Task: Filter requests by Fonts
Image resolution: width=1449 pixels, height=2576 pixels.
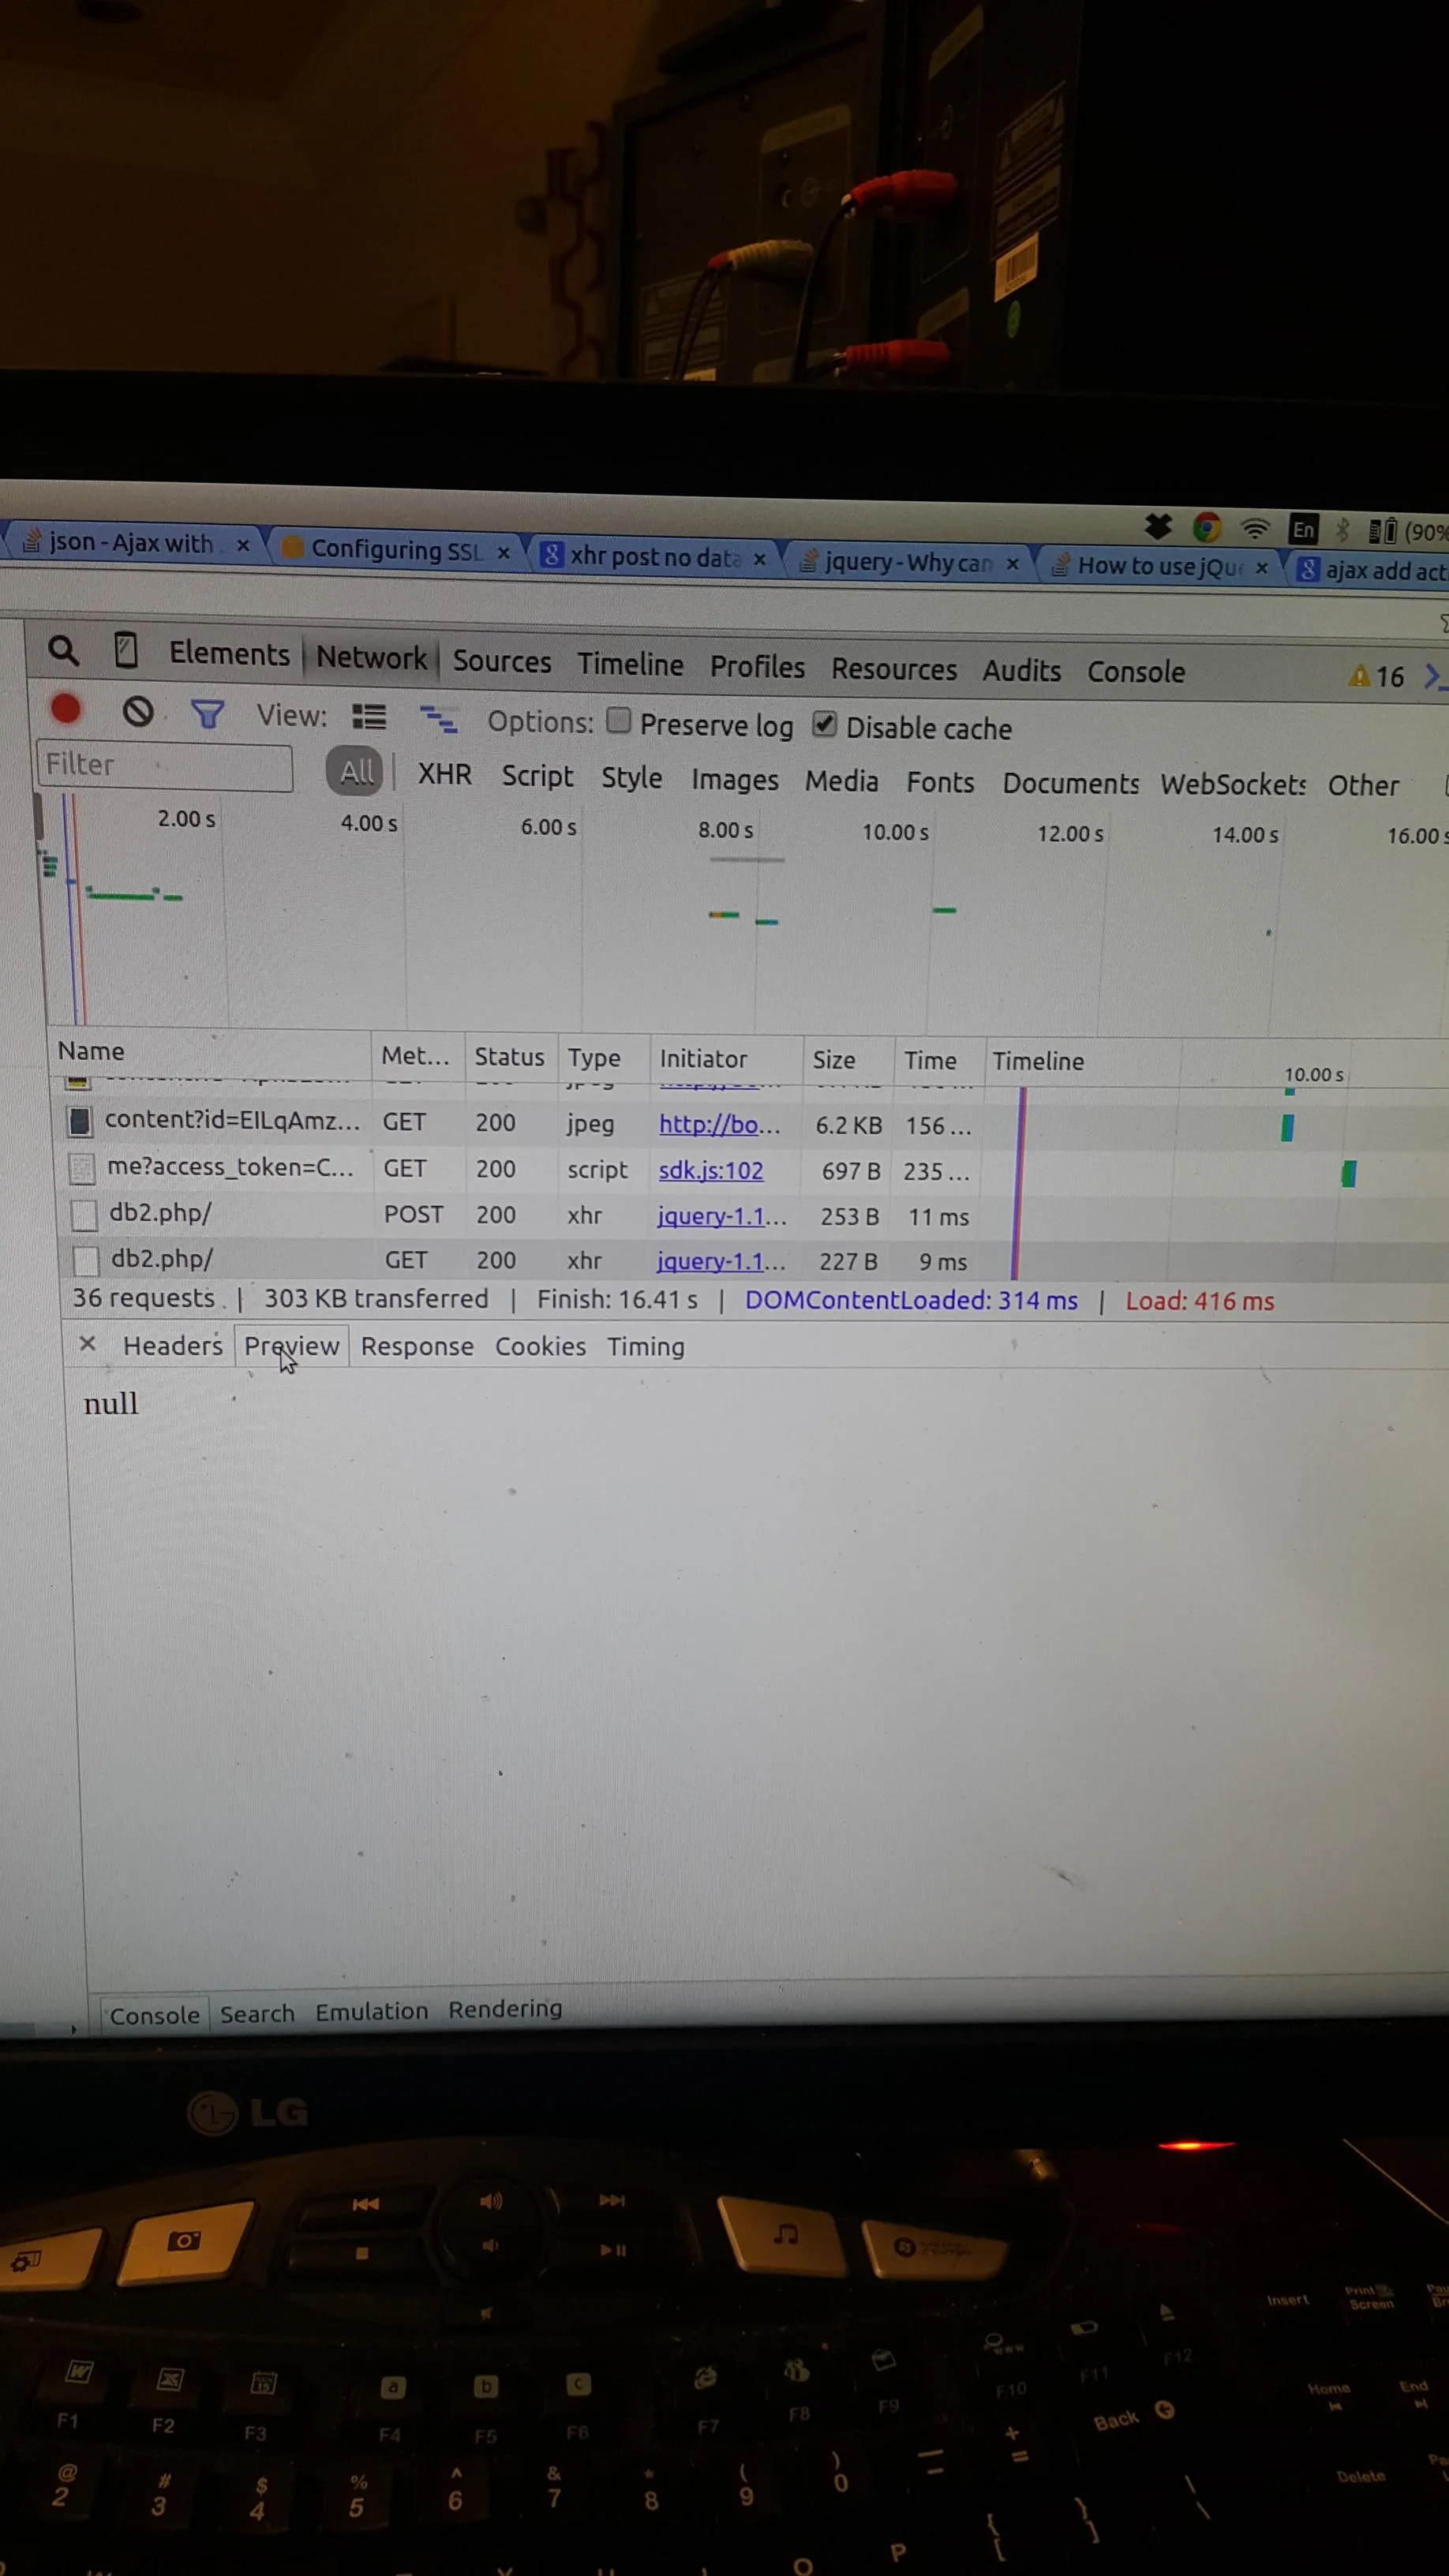Action: (x=941, y=783)
